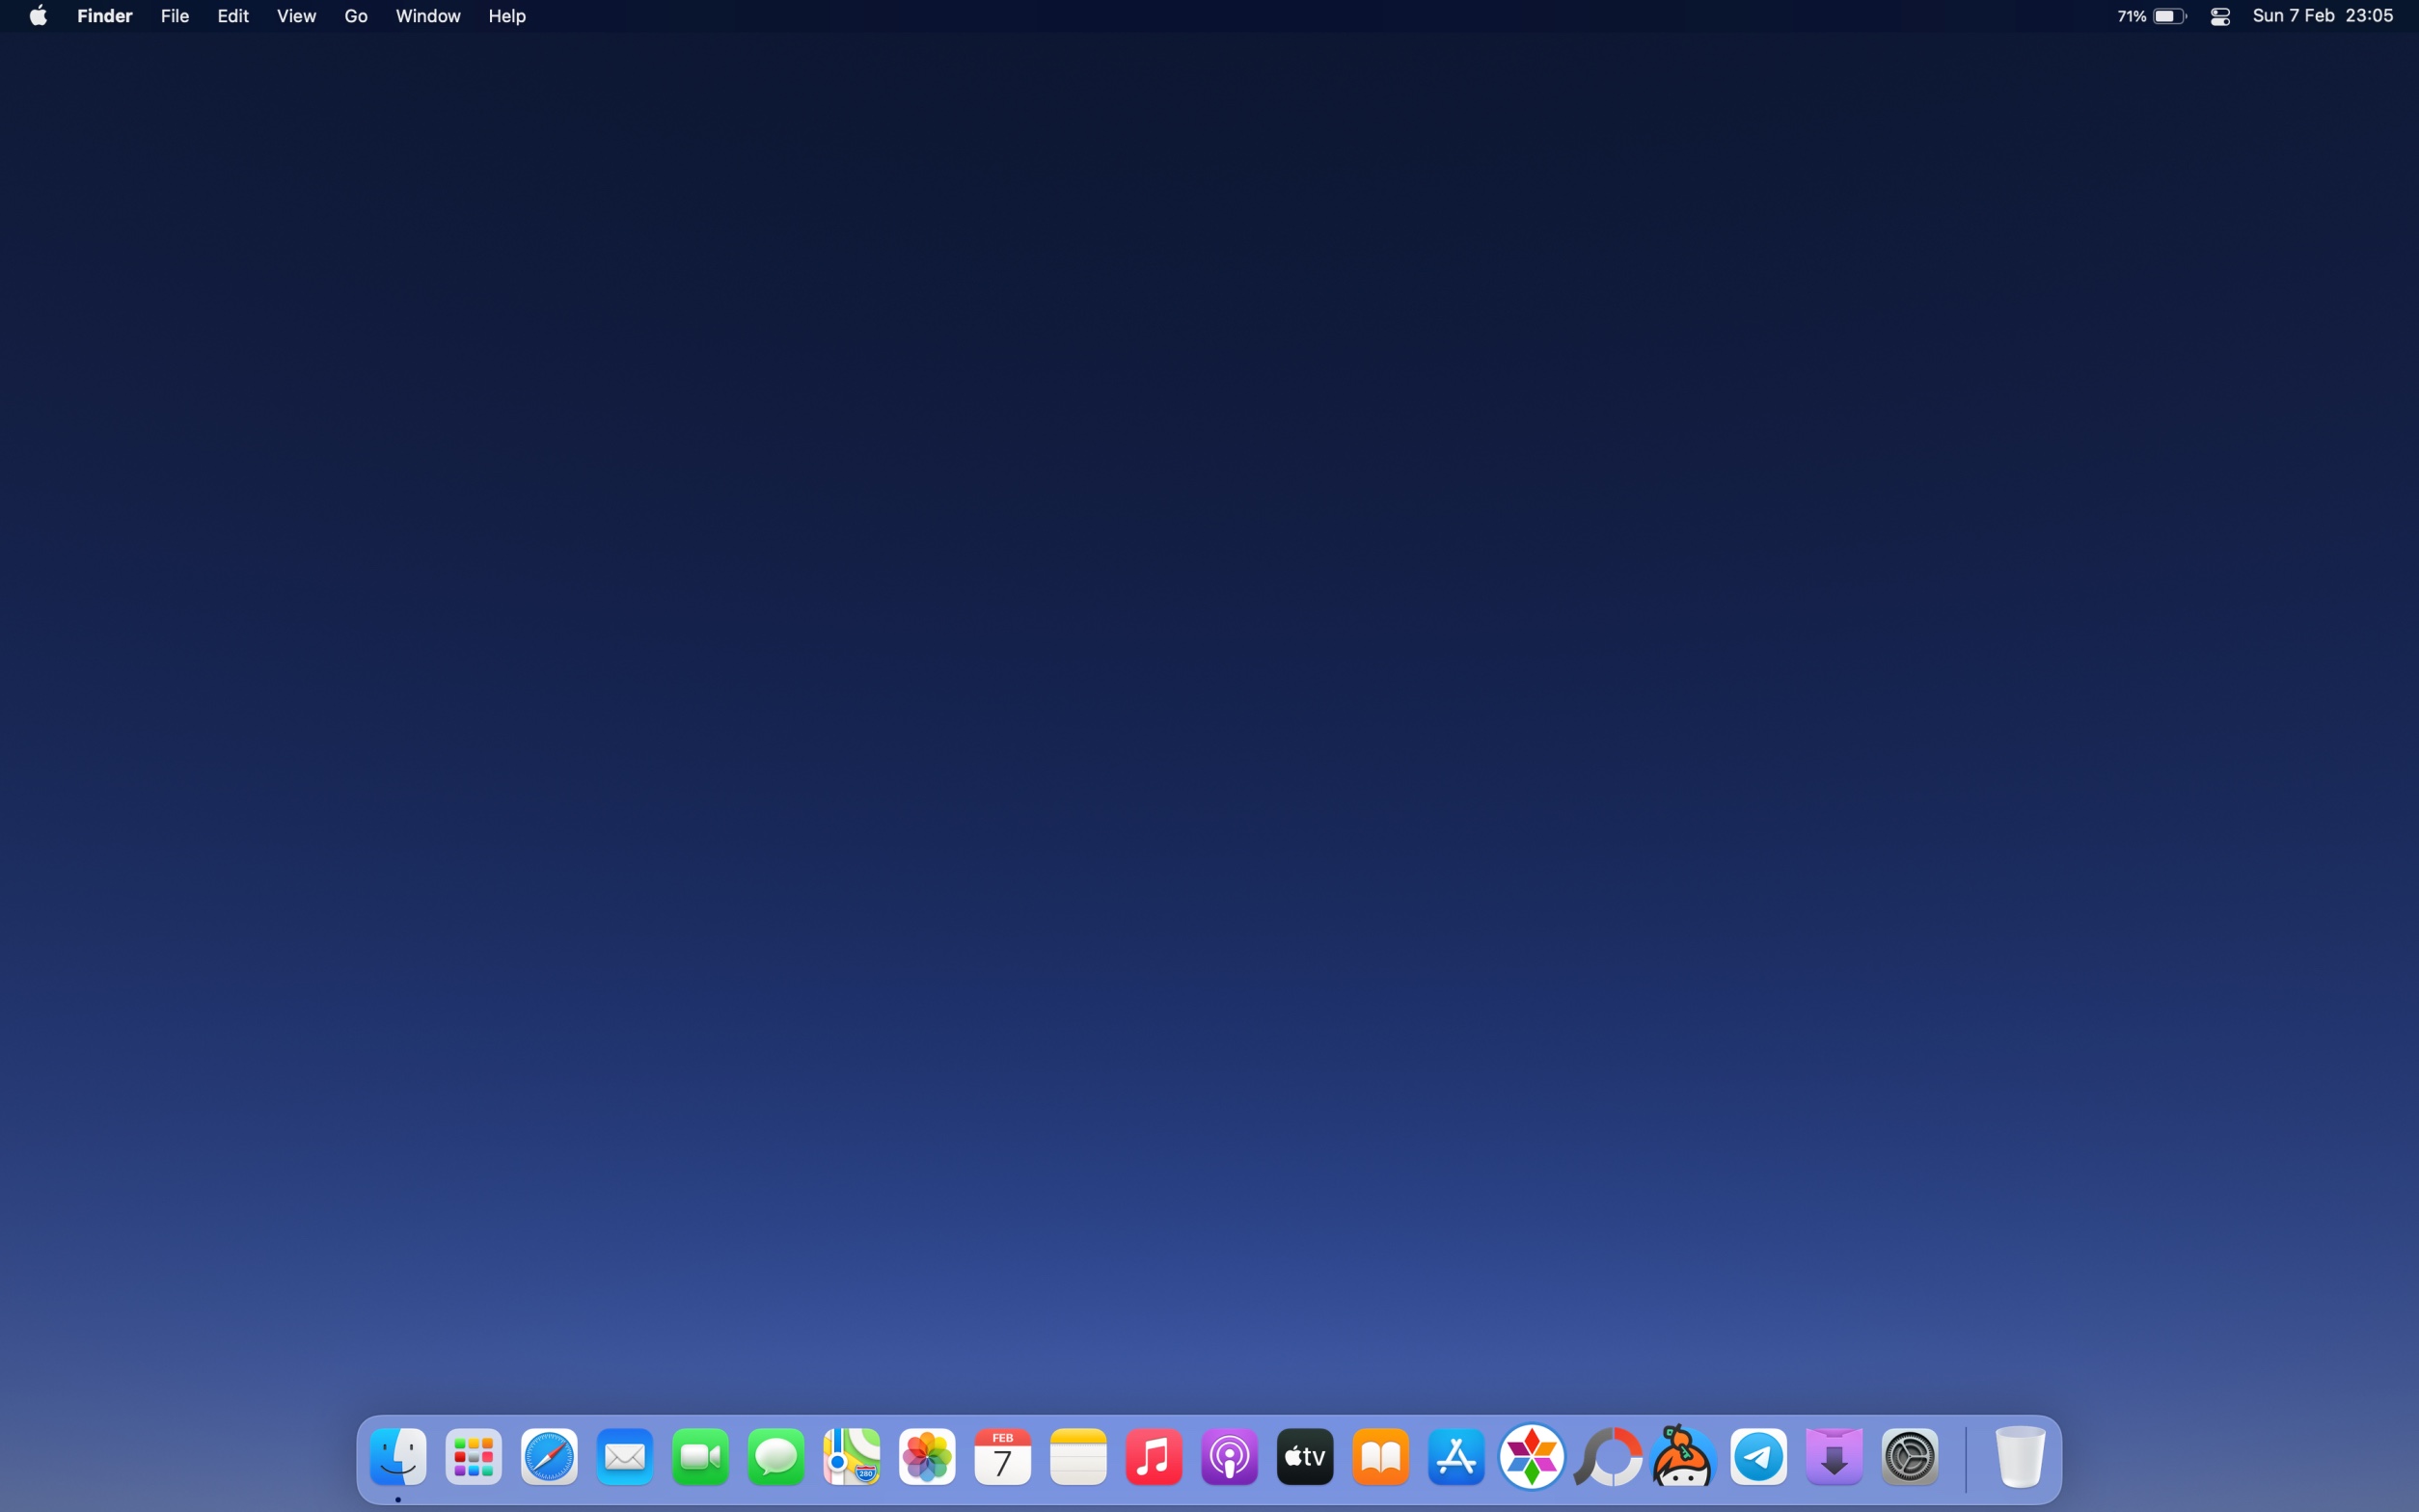
Task: Open the purple Downie download app
Action: coord(1835,1457)
